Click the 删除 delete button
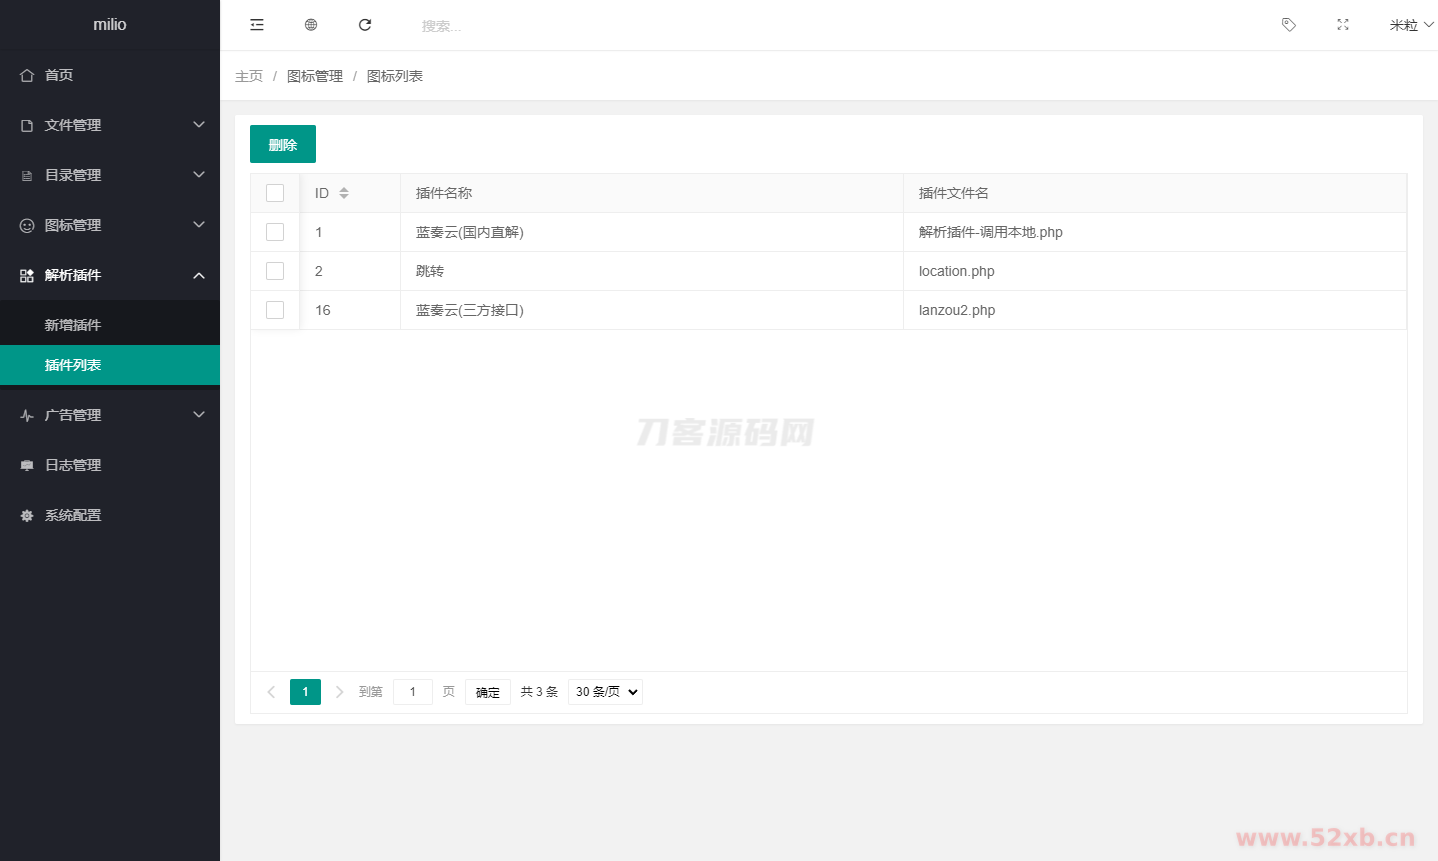Image resolution: width=1438 pixels, height=861 pixels. (x=282, y=143)
